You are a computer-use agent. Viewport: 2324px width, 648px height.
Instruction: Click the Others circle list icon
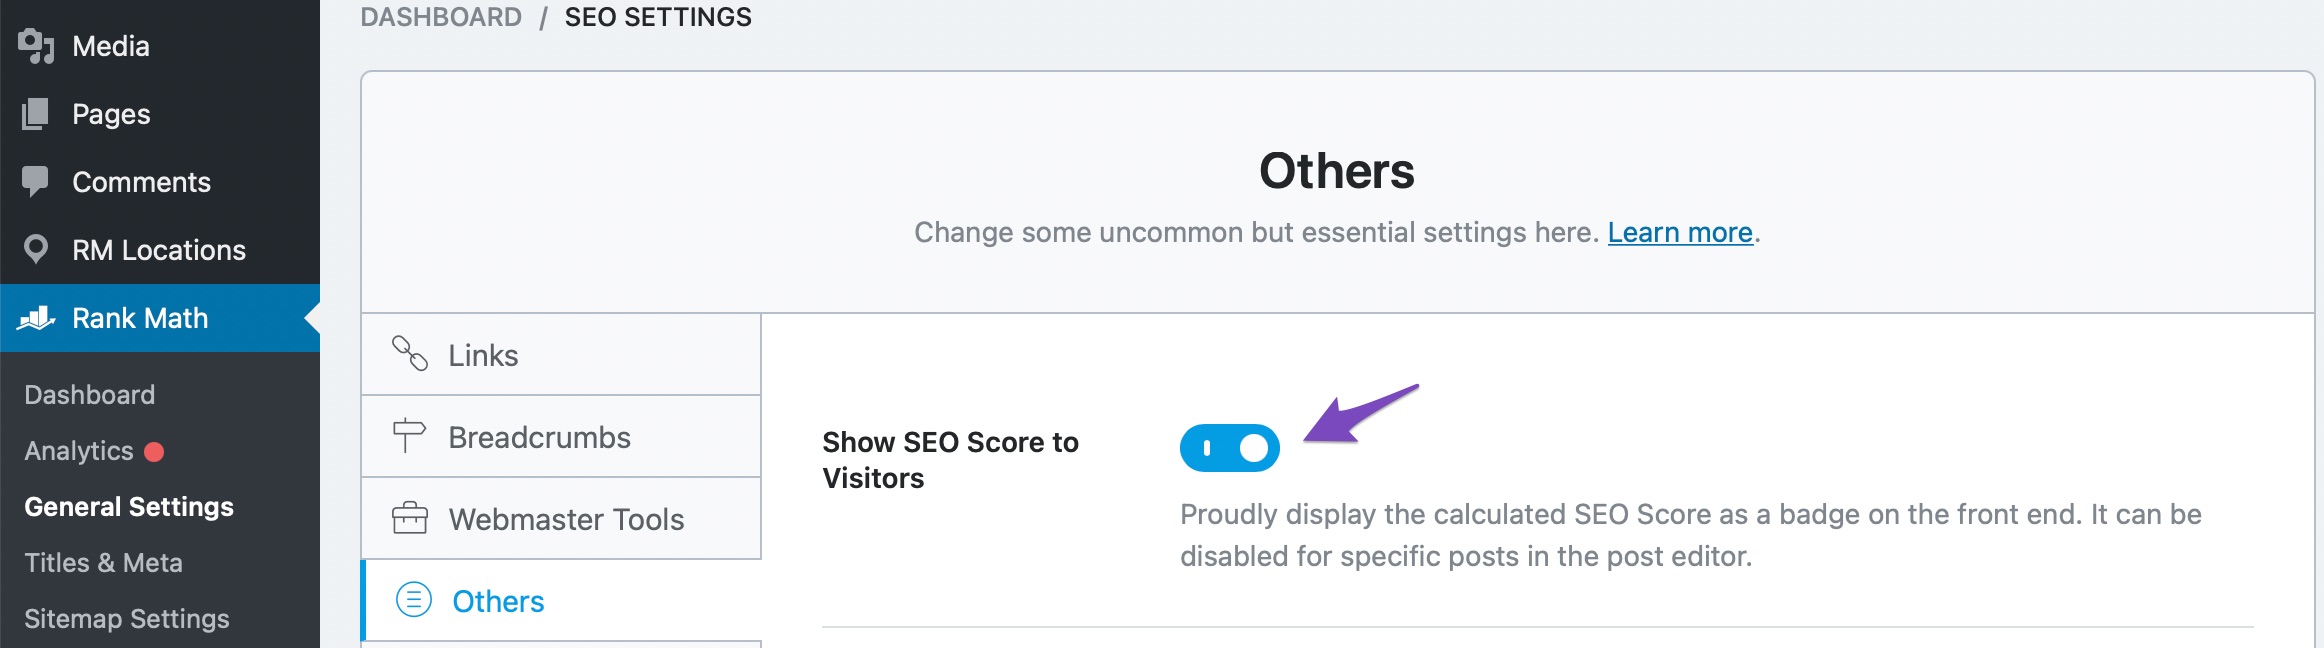coord(414,600)
